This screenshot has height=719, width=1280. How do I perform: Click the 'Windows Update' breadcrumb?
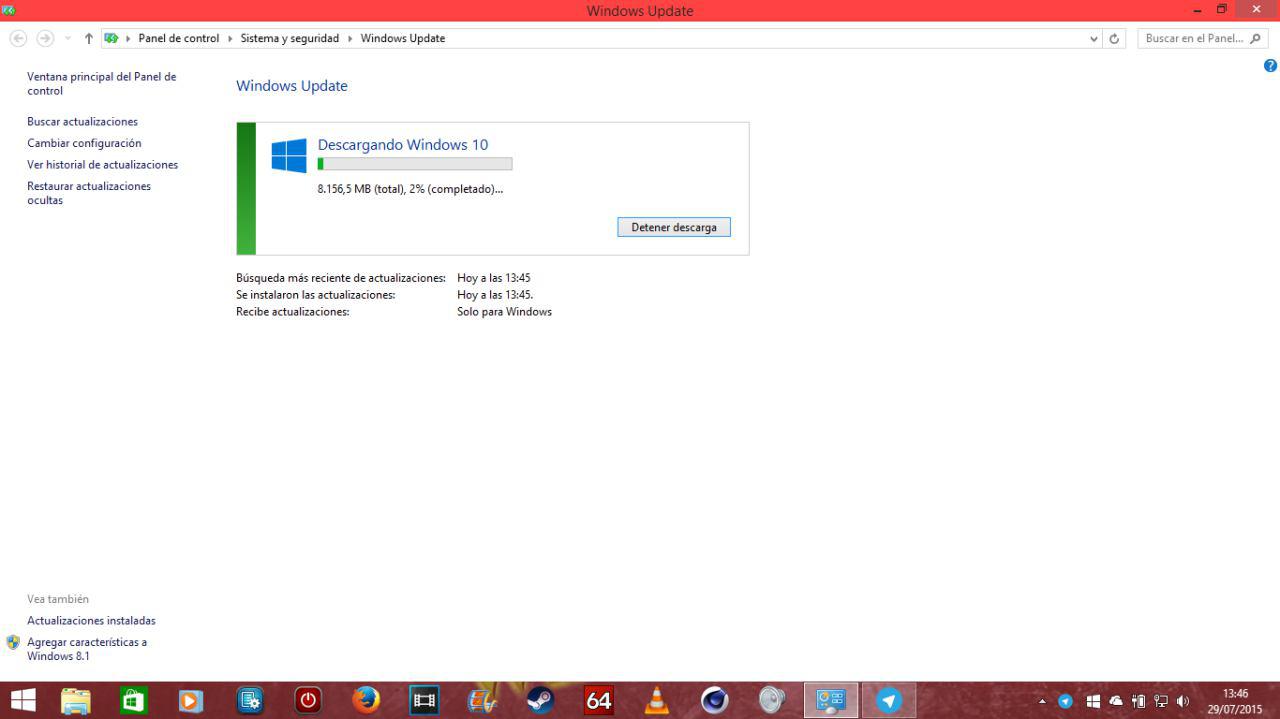(x=402, y=38)
